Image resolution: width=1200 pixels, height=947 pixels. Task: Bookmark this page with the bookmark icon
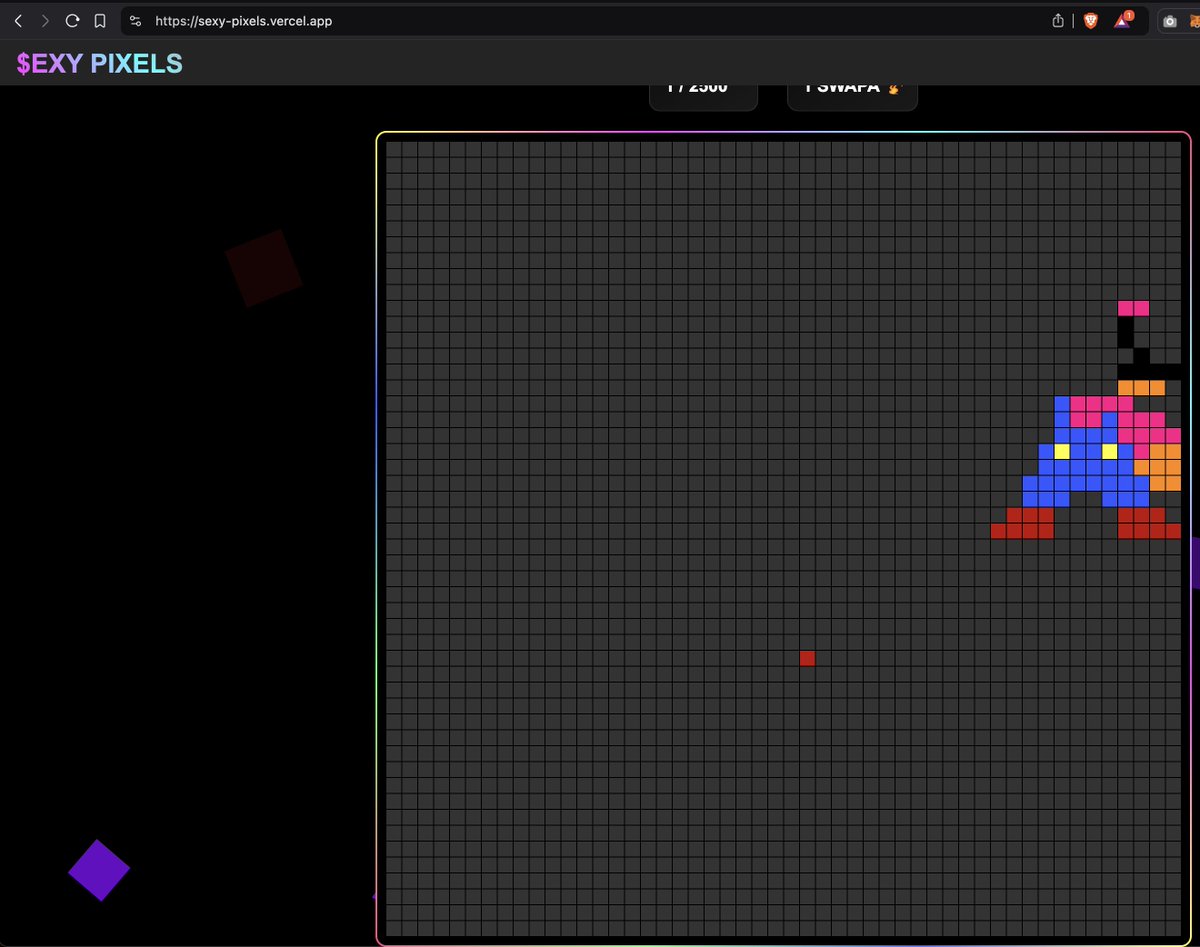pyautogui.click(x=99, y=21)
